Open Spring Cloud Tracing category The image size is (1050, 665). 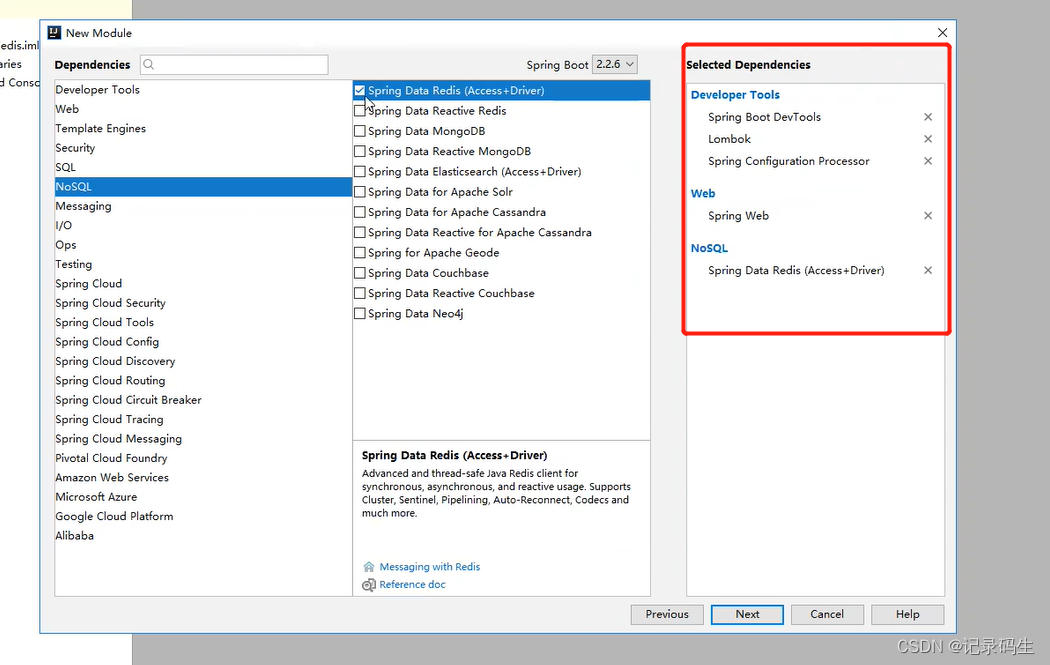point(203,420)
